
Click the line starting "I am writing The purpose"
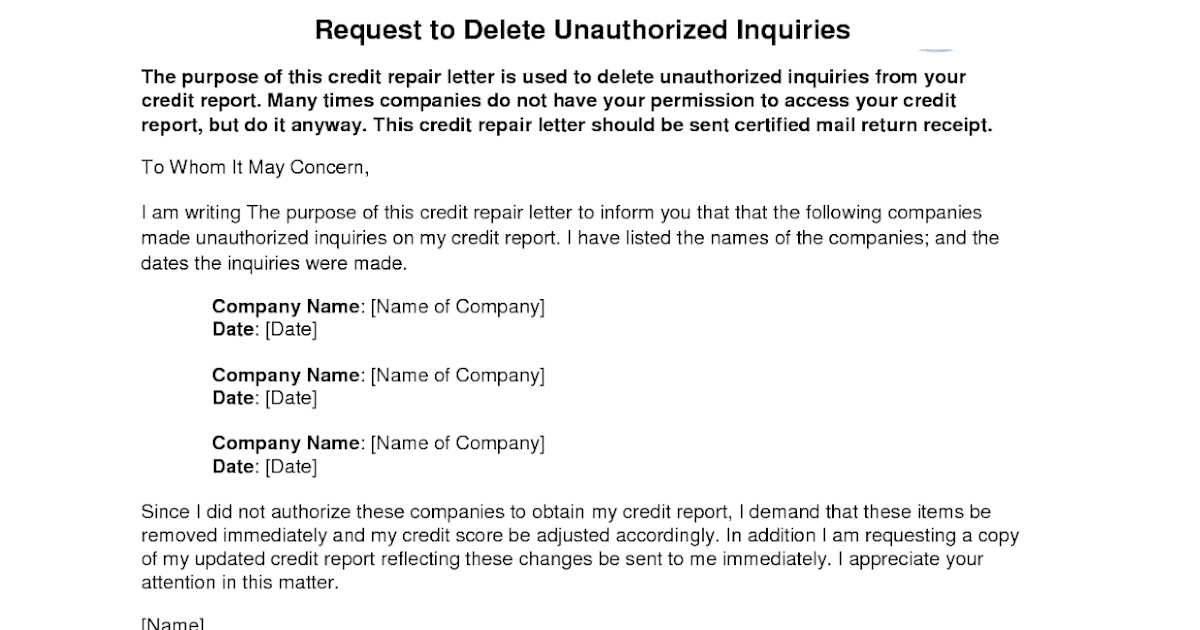(x=561, y=213)
